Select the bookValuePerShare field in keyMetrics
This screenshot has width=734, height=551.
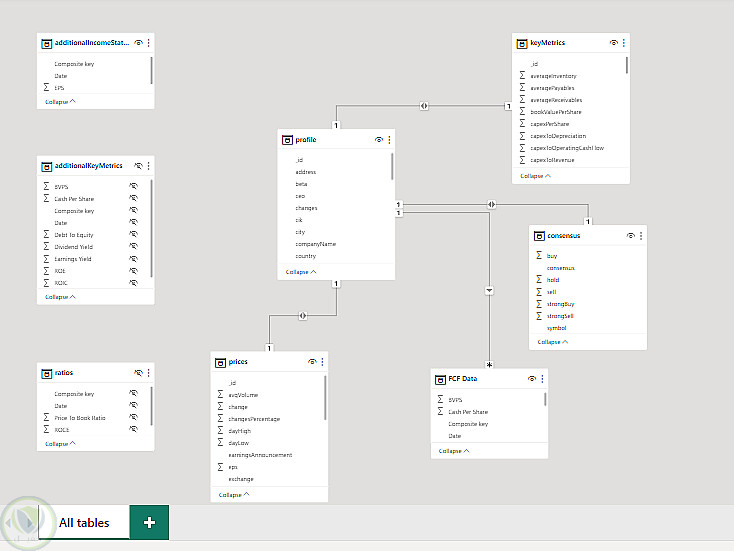(x=556, y=112)
